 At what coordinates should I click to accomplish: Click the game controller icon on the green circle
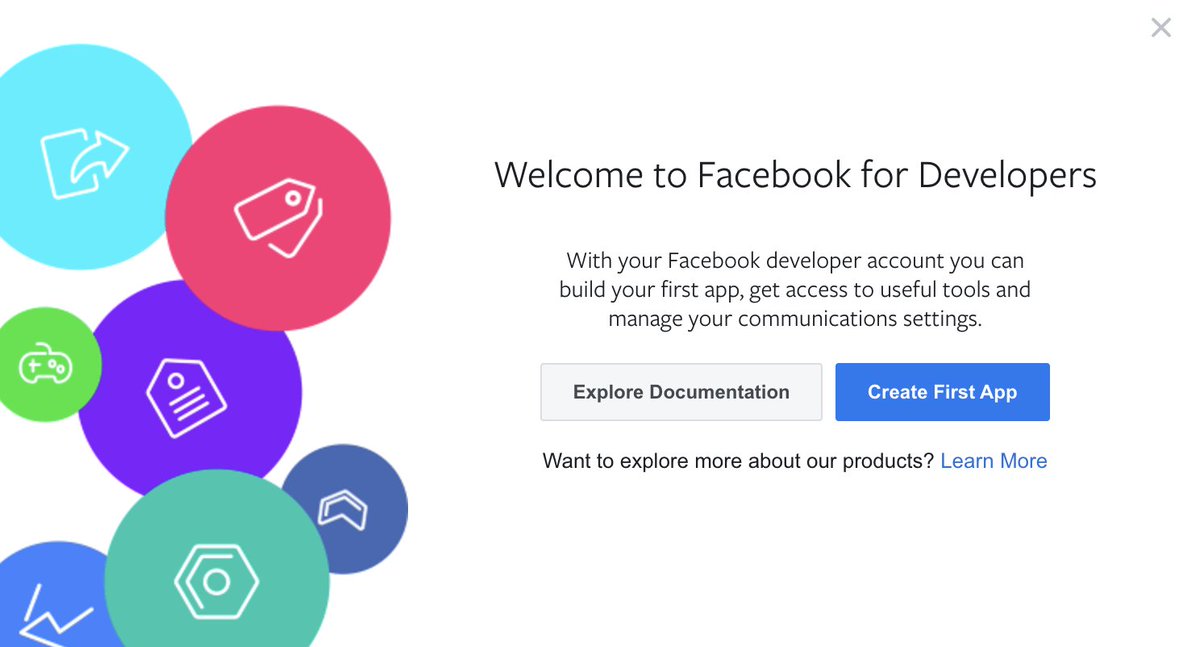pyautogui.click(x=45, y=365)
